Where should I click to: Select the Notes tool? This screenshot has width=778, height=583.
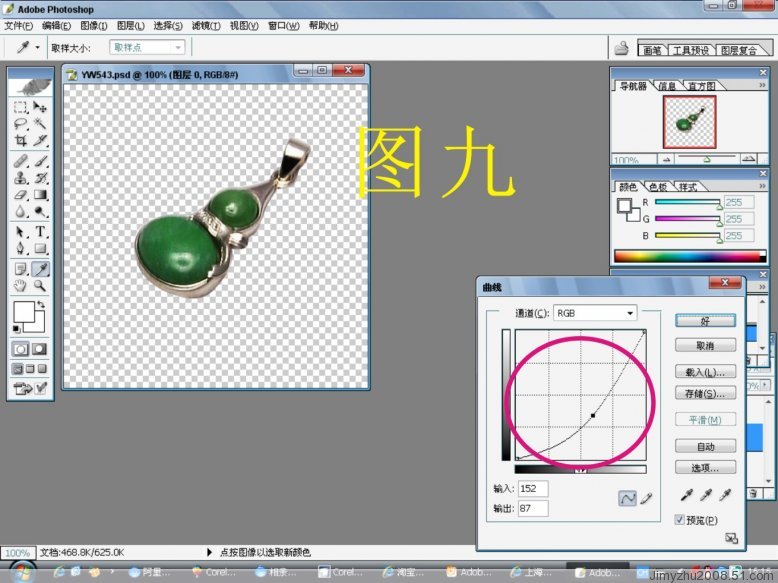(x=20, y=269)
